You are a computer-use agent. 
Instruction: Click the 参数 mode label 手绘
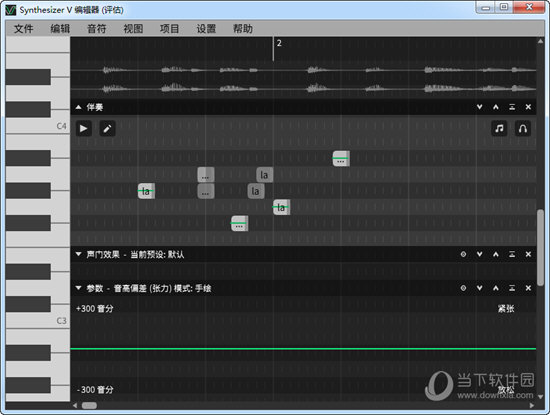tap(203, 288)
